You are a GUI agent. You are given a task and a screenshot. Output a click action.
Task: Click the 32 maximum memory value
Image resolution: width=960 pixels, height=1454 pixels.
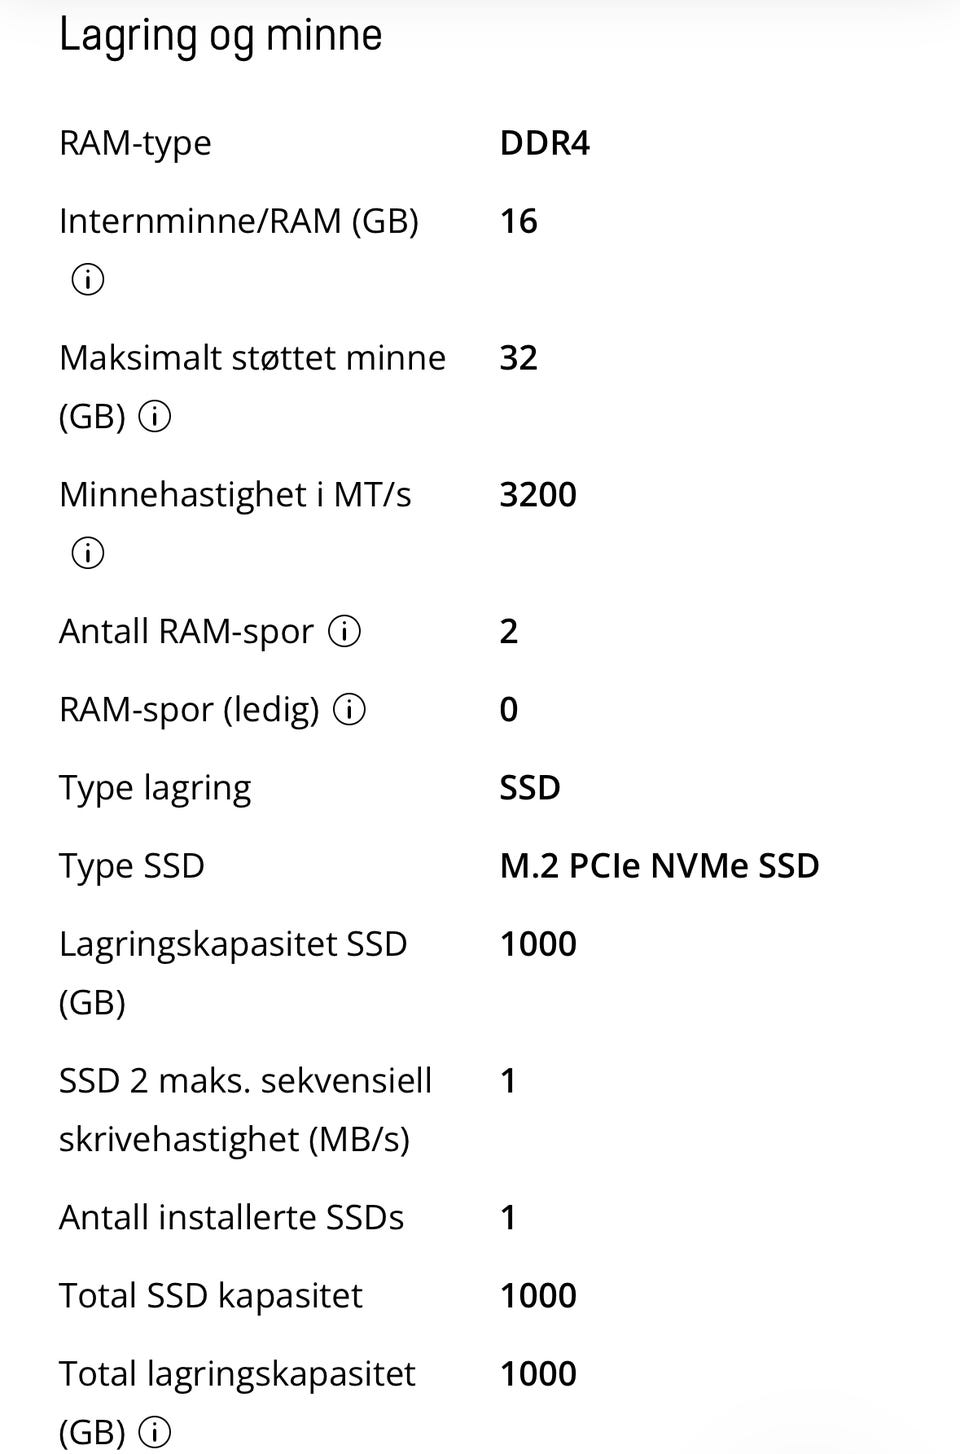click(x=519, y=358)
